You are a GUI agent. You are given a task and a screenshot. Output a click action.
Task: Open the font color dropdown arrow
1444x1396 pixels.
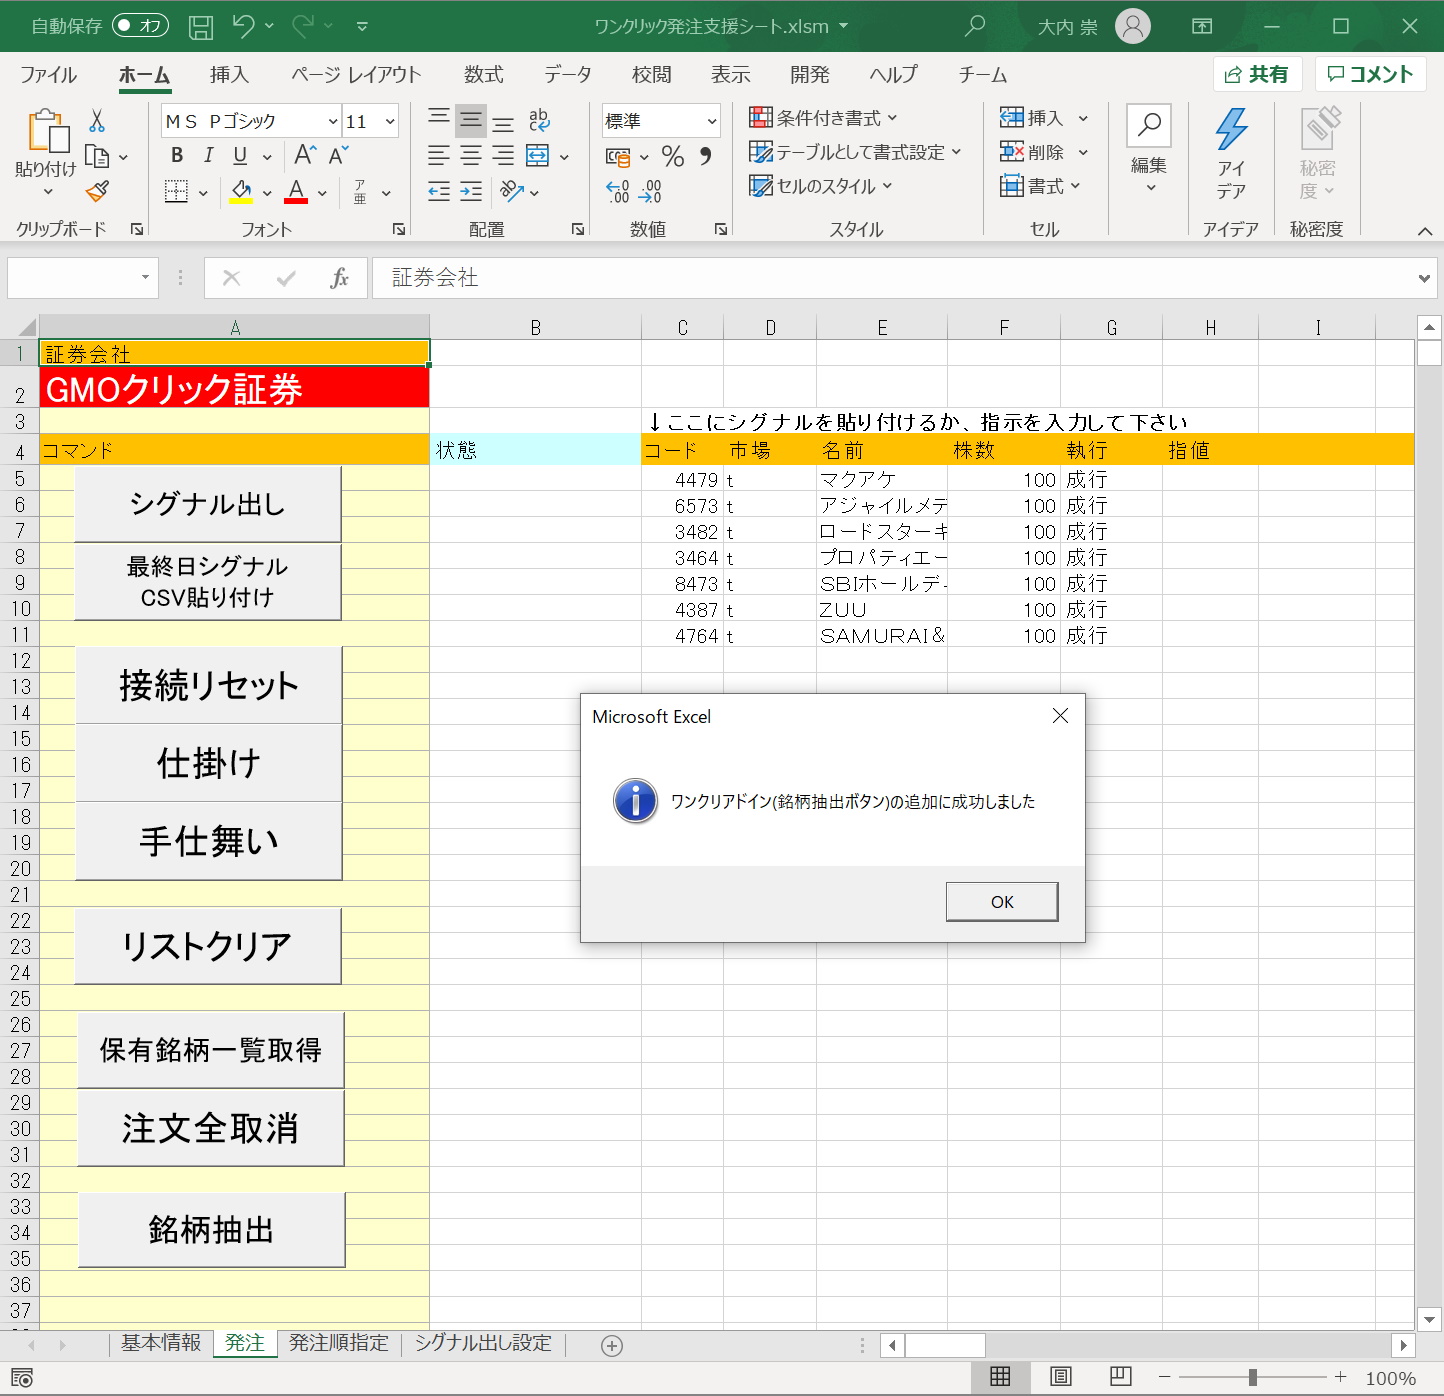click(x=322, y=192)
